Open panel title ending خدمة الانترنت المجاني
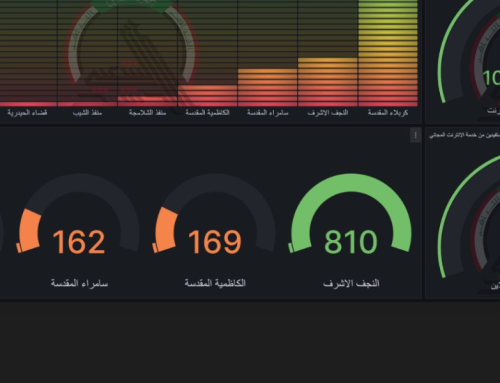Image resolution: width=500 pixels, height=383 pixels. click(x=465, y=135)
